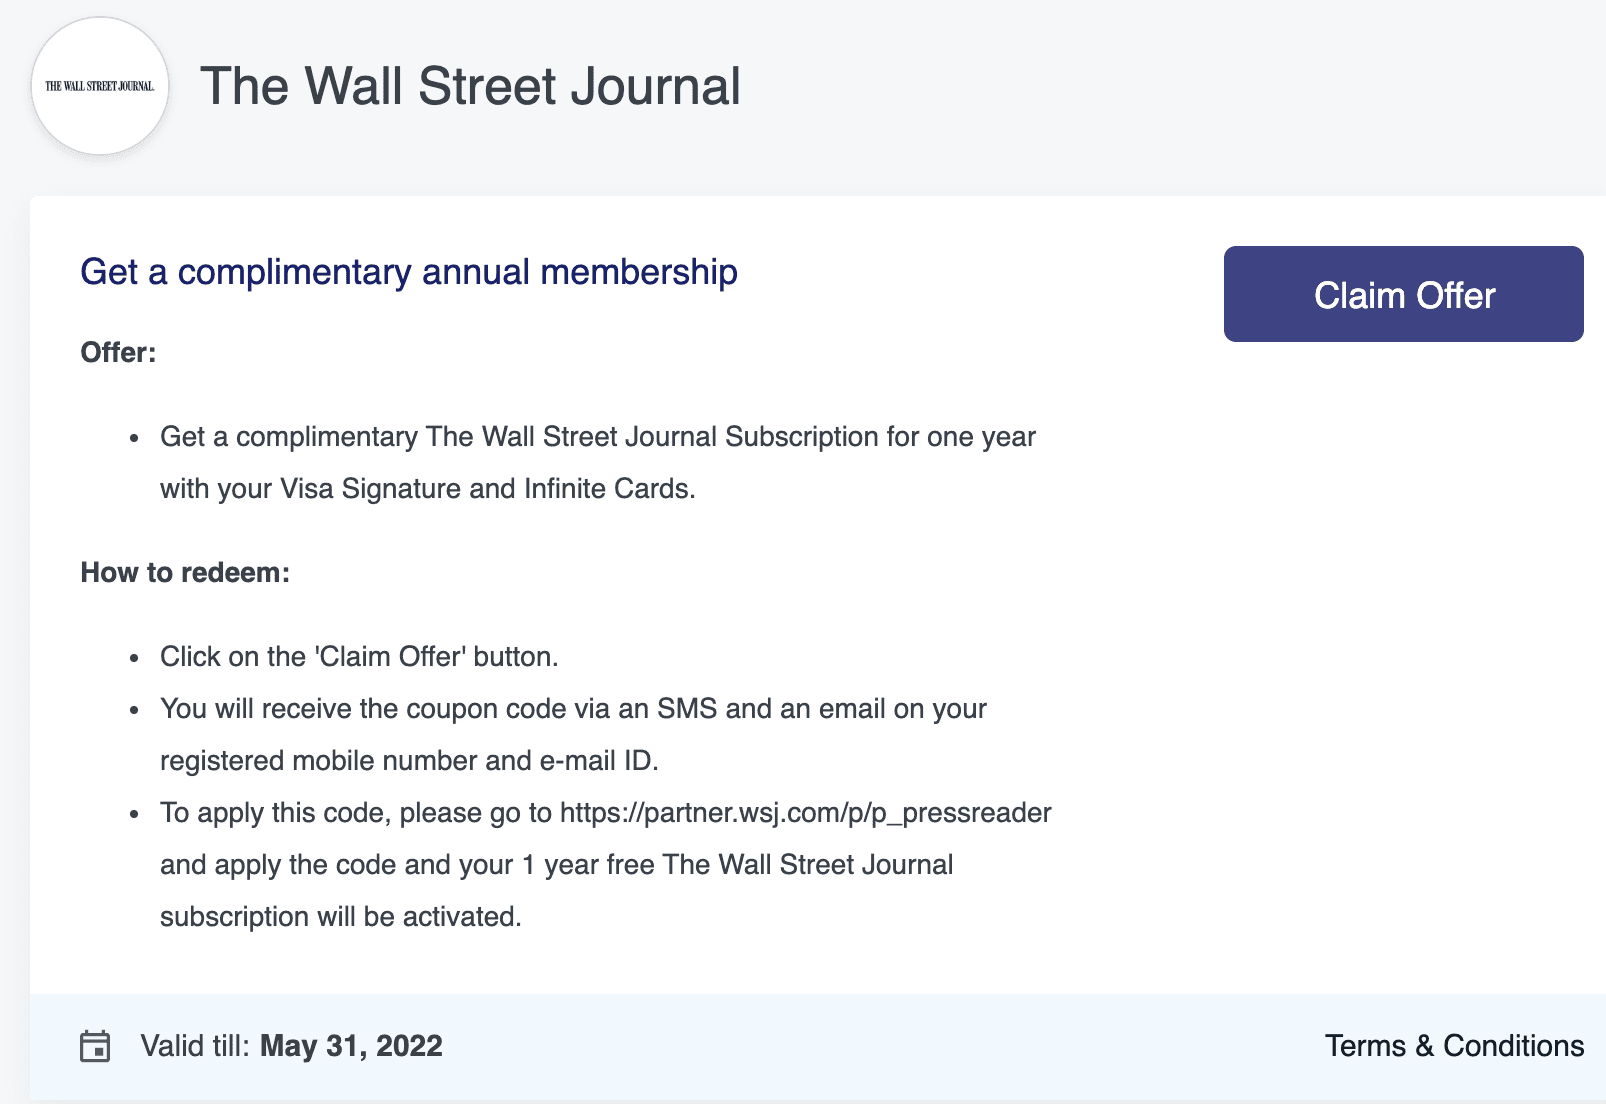1606x1104 pixels.
Task: Click the "Get a complimentary annual membership" heading
Action: [409, 272]
